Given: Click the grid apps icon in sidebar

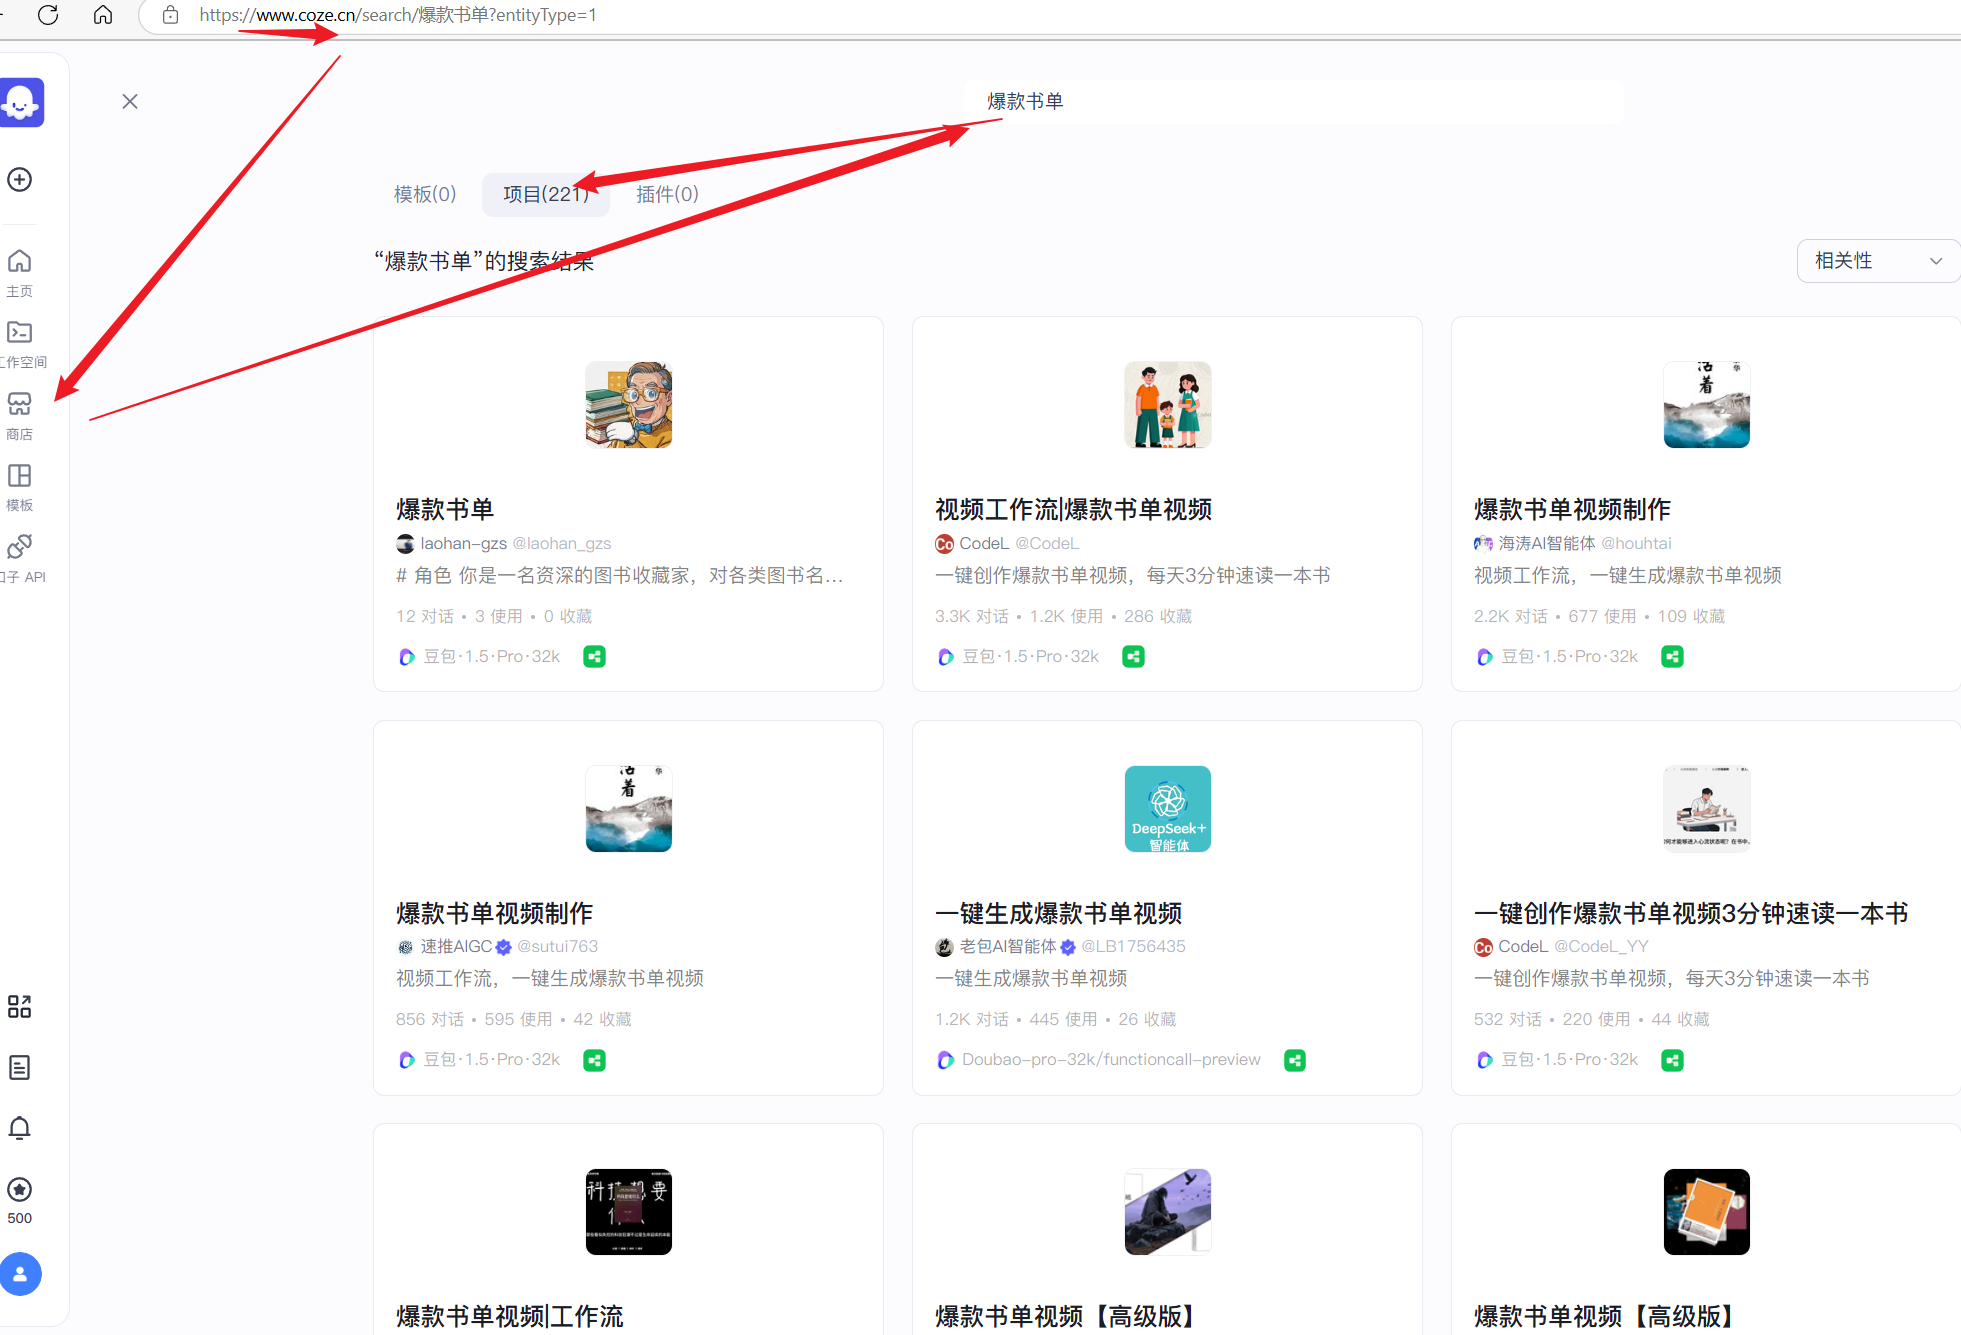Looking at the screenshot, I should 20,1007.
